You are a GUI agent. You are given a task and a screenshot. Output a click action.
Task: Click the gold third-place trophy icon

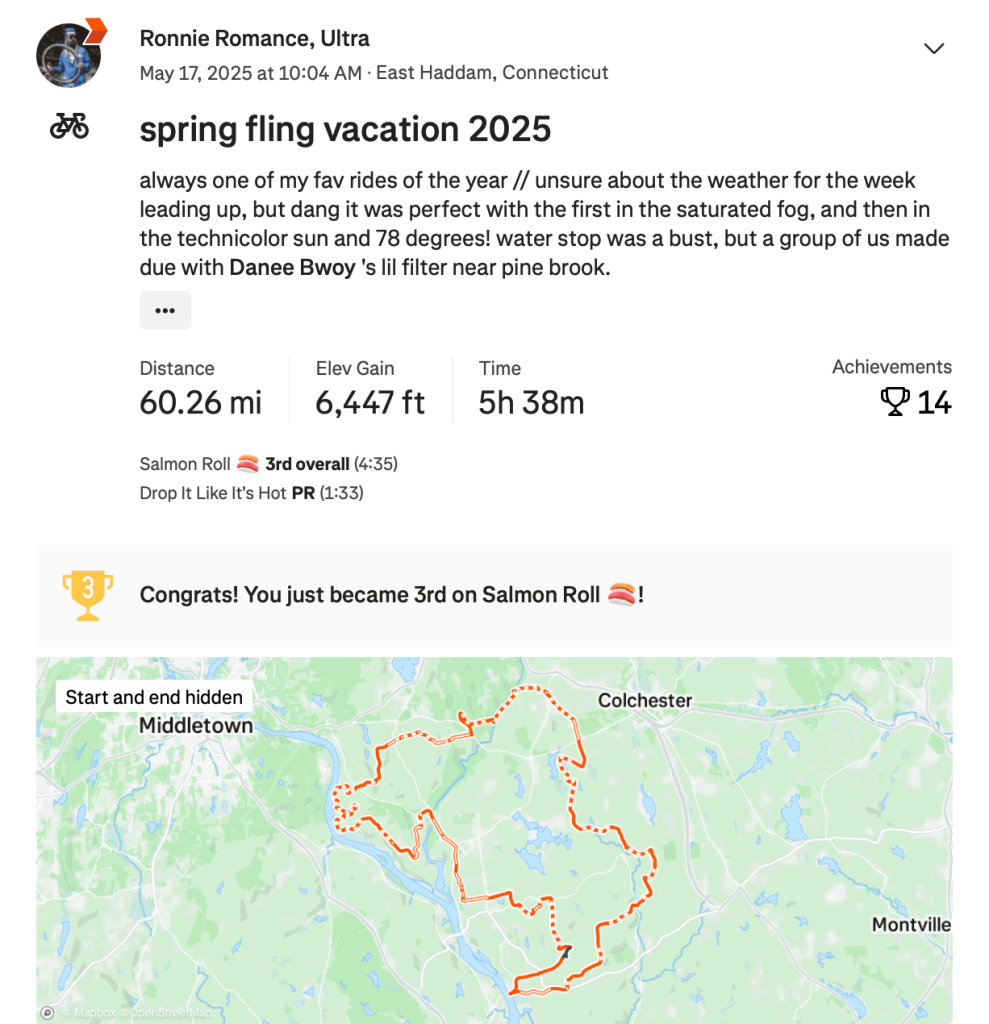88,595
